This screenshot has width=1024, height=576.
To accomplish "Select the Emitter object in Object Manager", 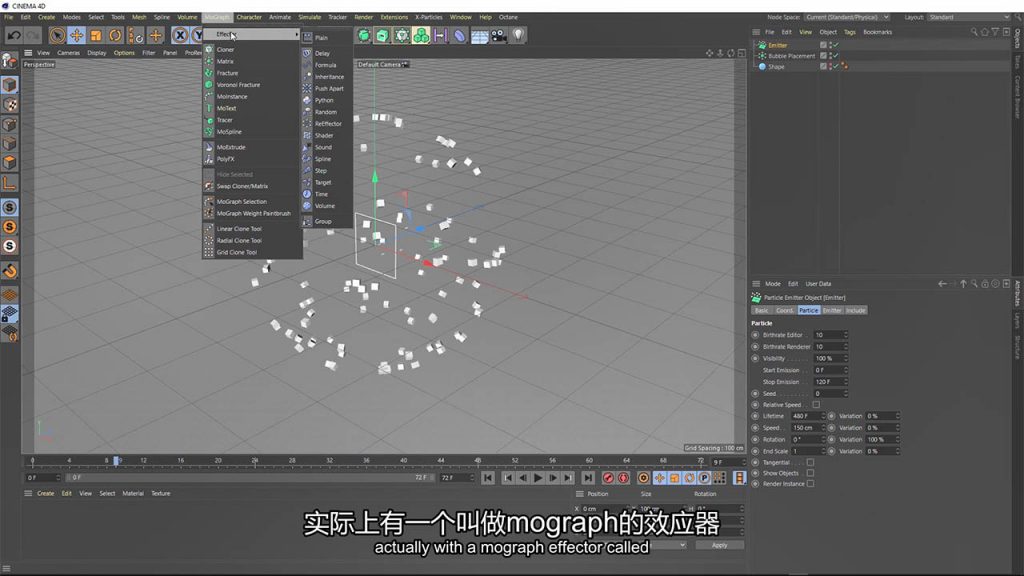I will pos(777,45).
